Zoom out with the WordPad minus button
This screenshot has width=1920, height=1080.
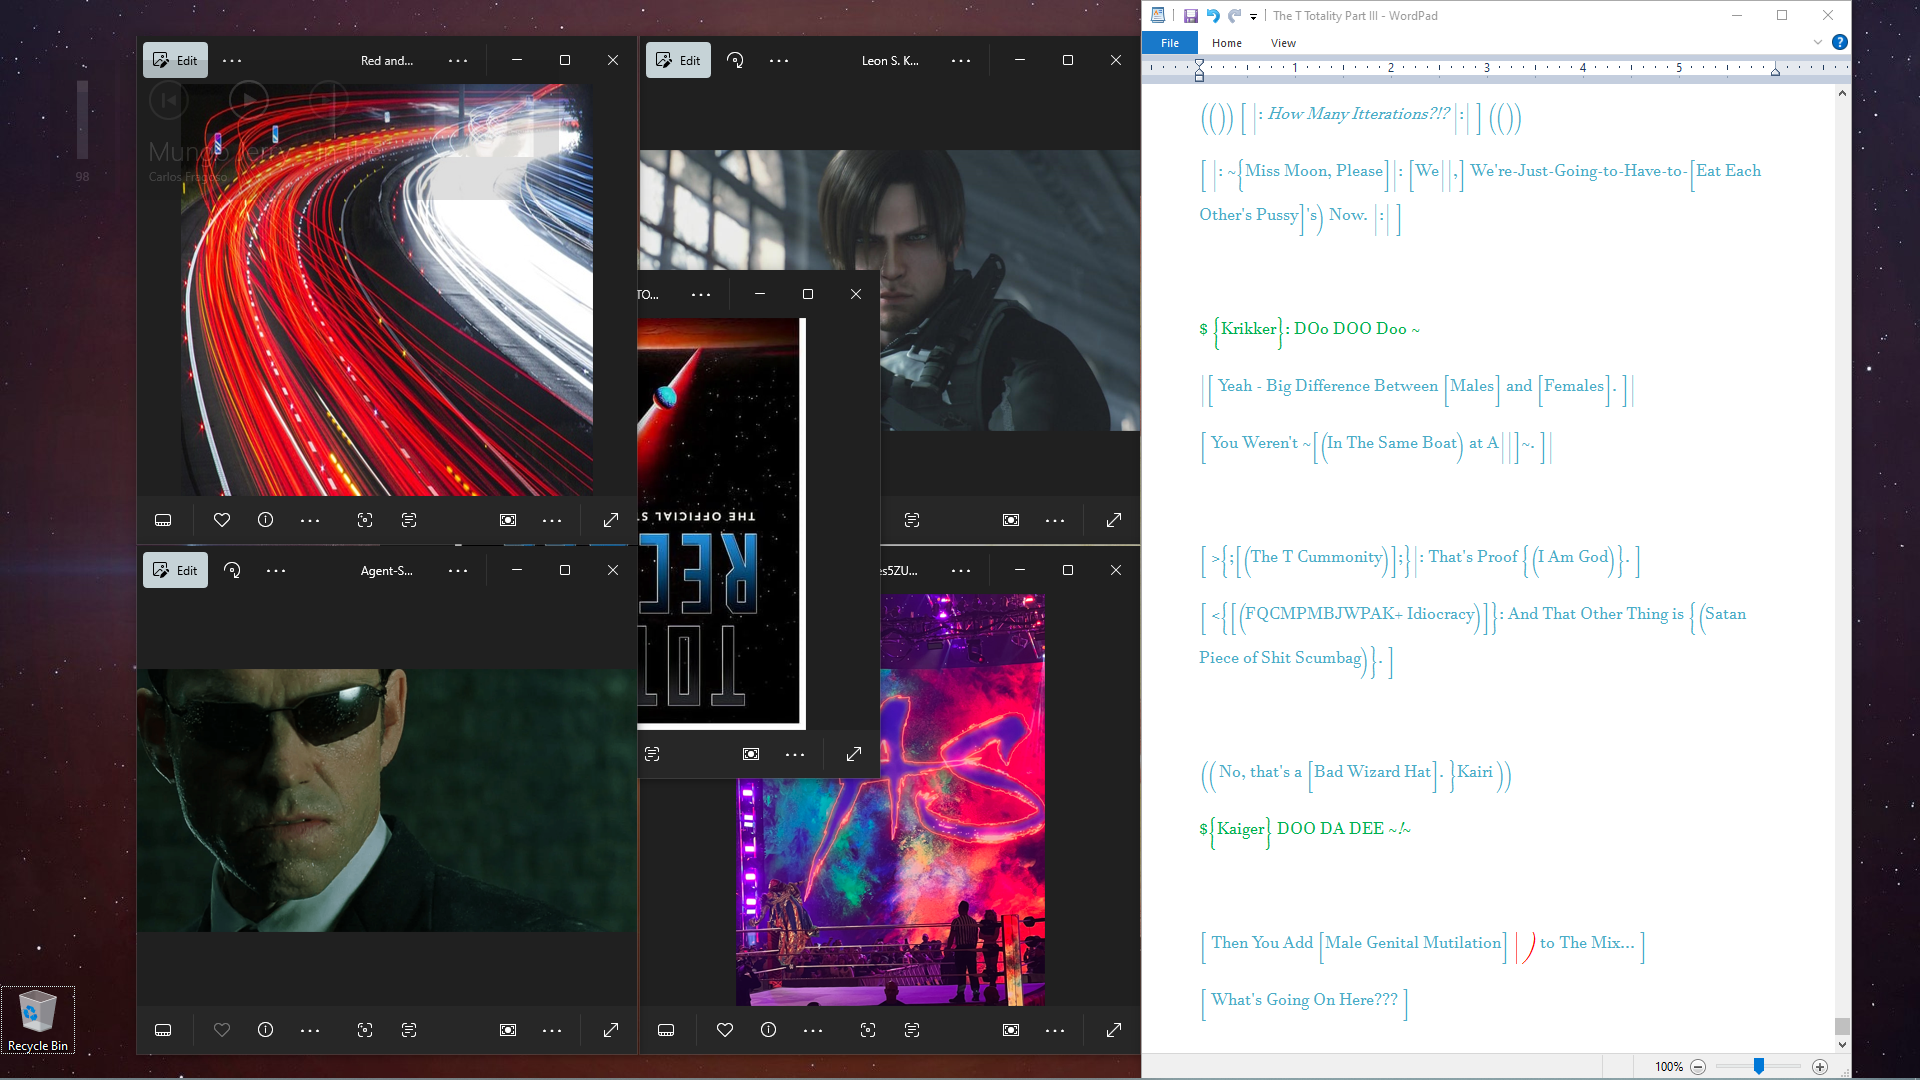coord(1698,1067)
